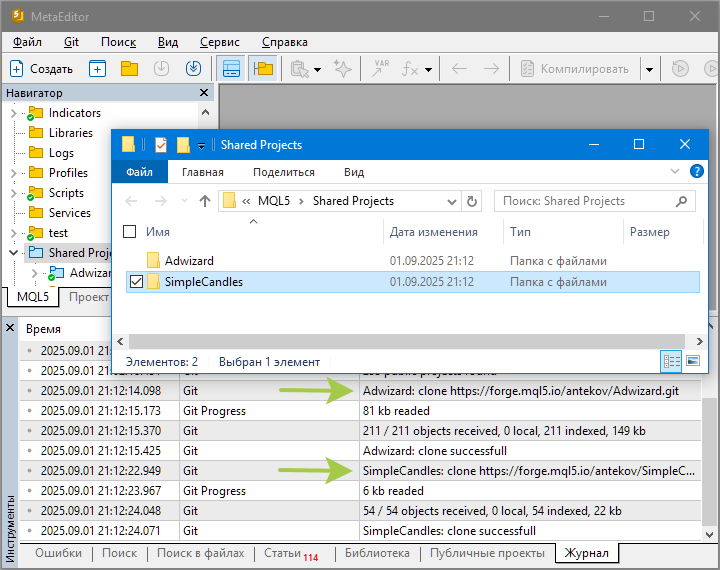Open the Вид ribbon tab in Explorer
Image resolution: width=720 pixels, height=570 pixels.
354,172
